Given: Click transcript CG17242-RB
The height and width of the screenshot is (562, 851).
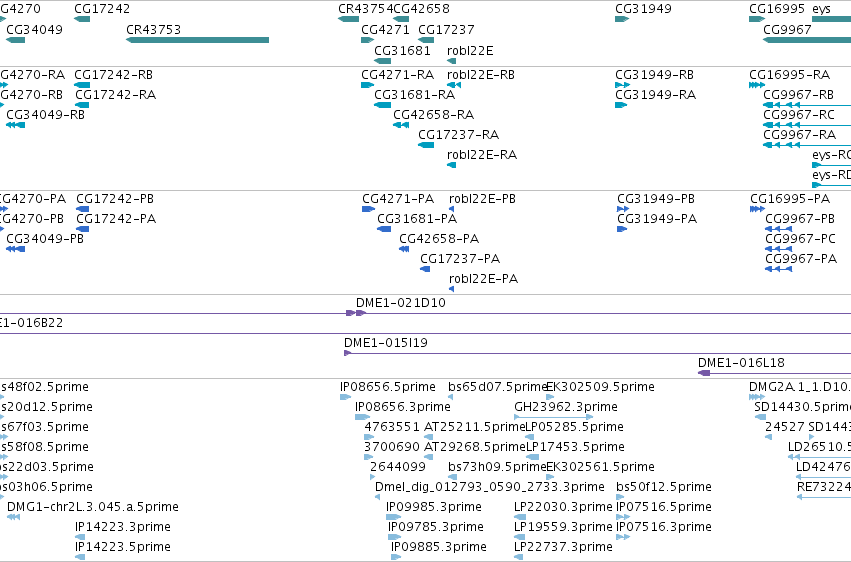Looking at the screenshot, I should [x=113, y=74].
